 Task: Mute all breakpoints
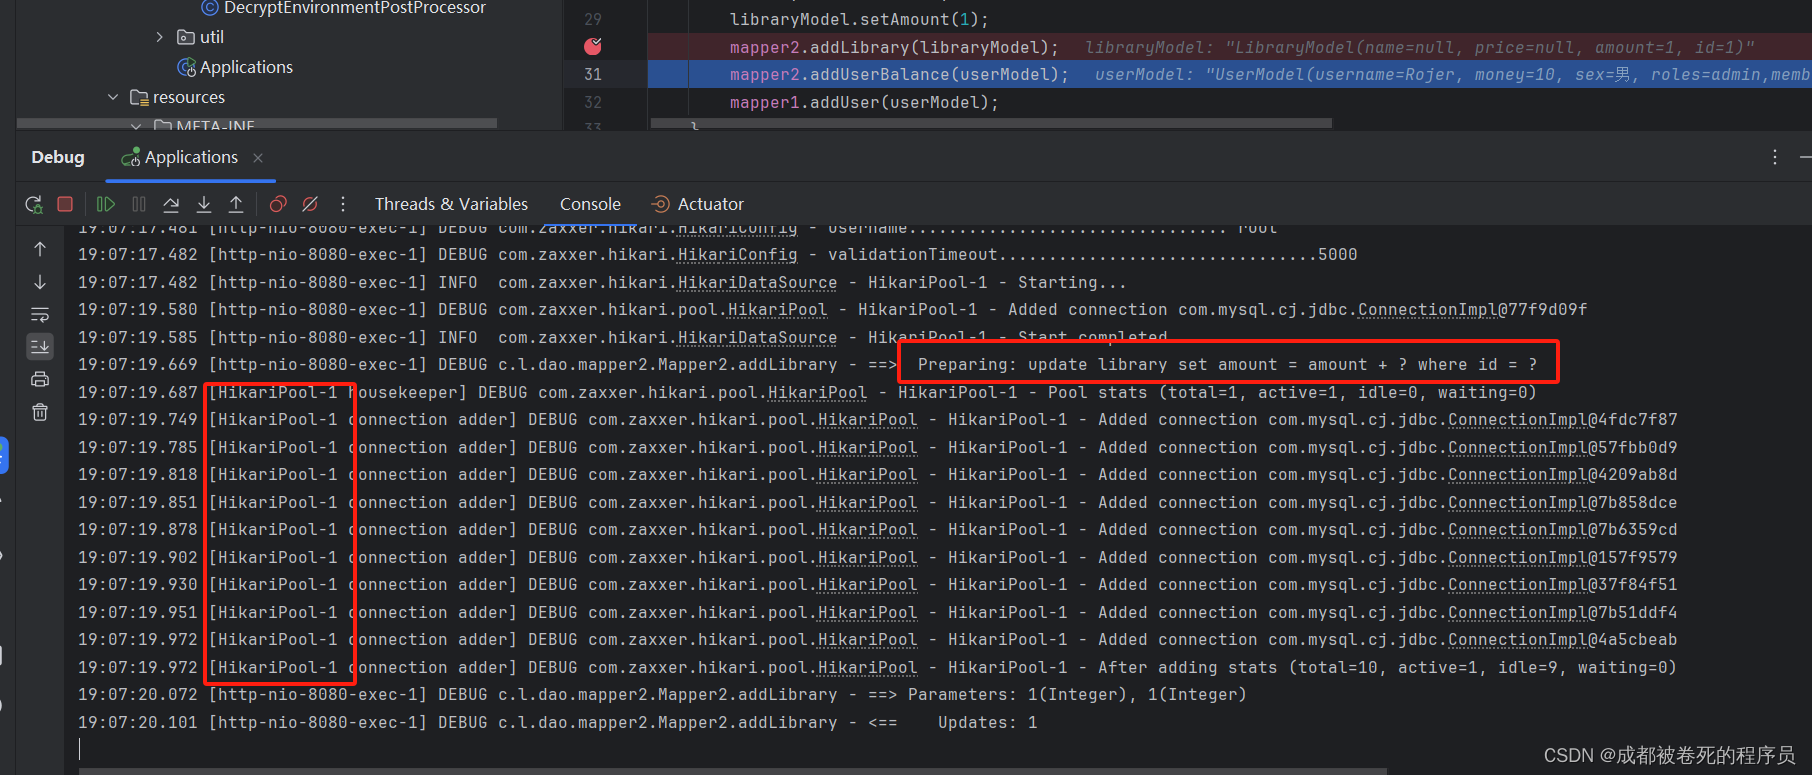coord(310,204)
